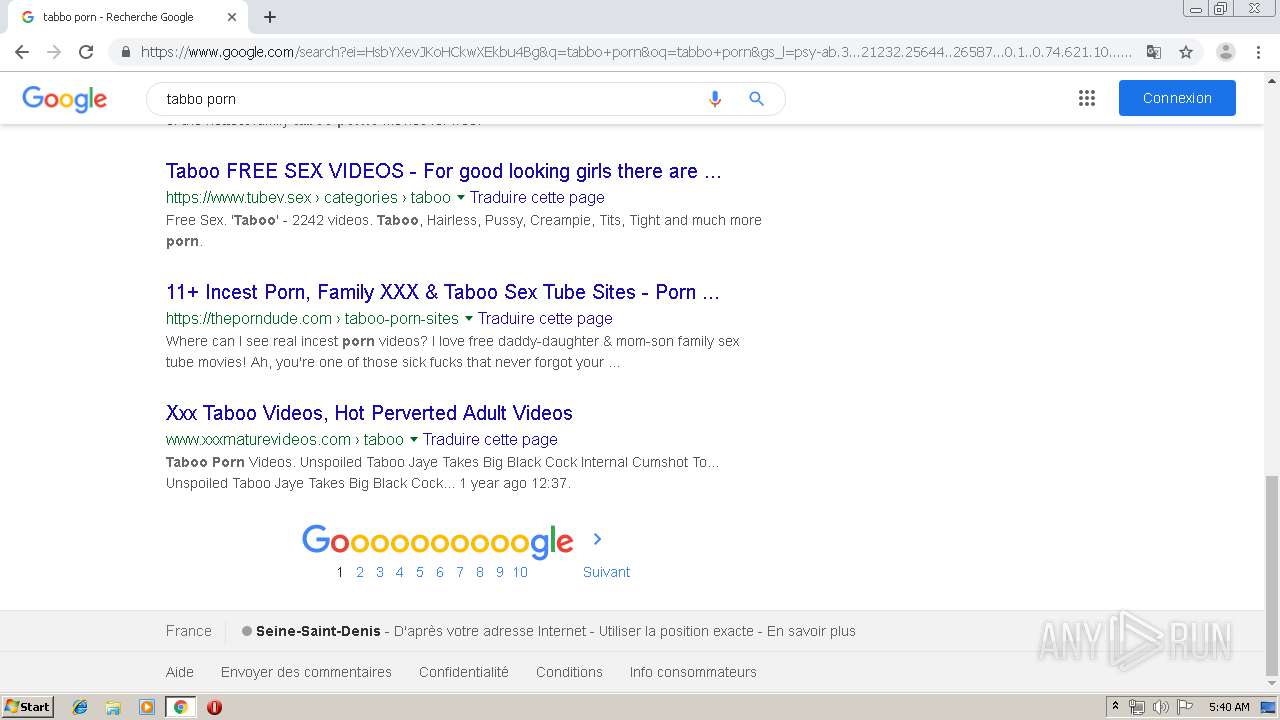The width and height of the screenshot is (1280, 720).
Task: Click the 5:40 AM taskbar clock
Action: [x=1229, y=707]
